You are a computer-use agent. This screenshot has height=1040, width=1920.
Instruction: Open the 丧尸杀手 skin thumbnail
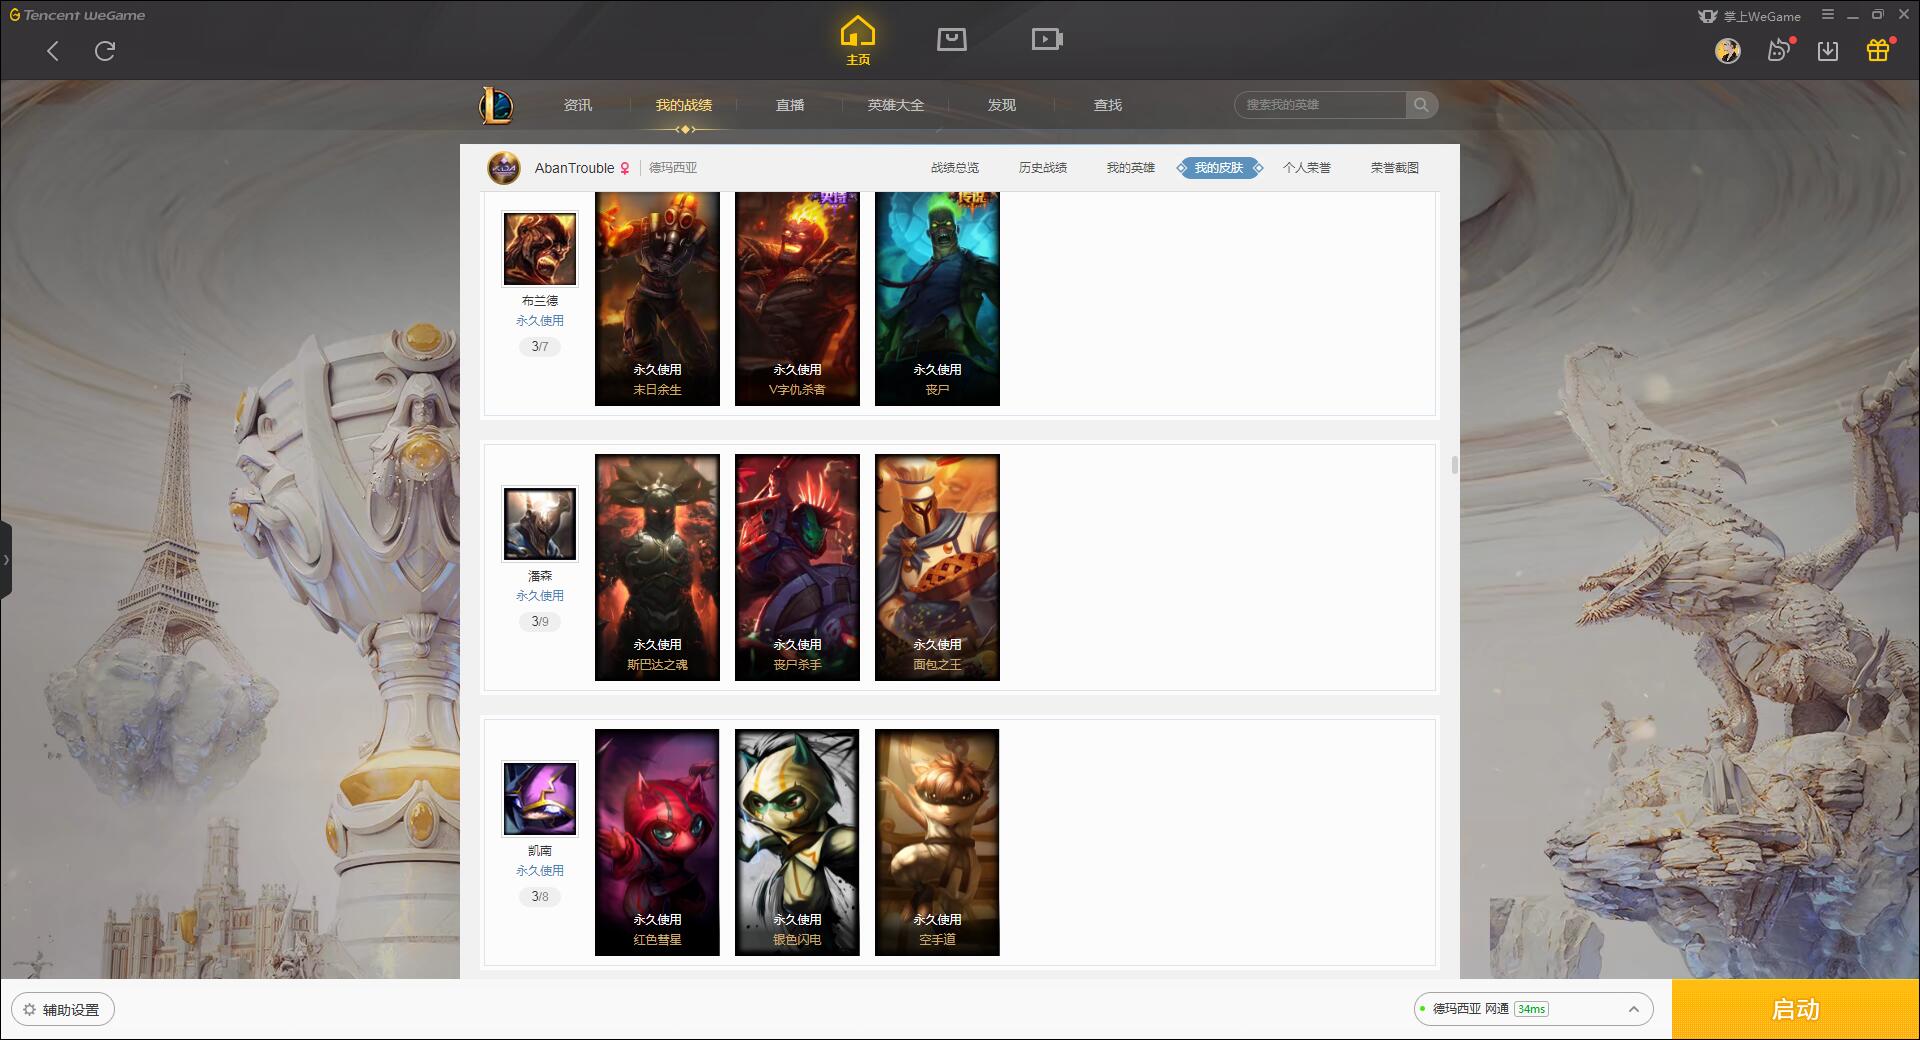[x=797, y=567]
